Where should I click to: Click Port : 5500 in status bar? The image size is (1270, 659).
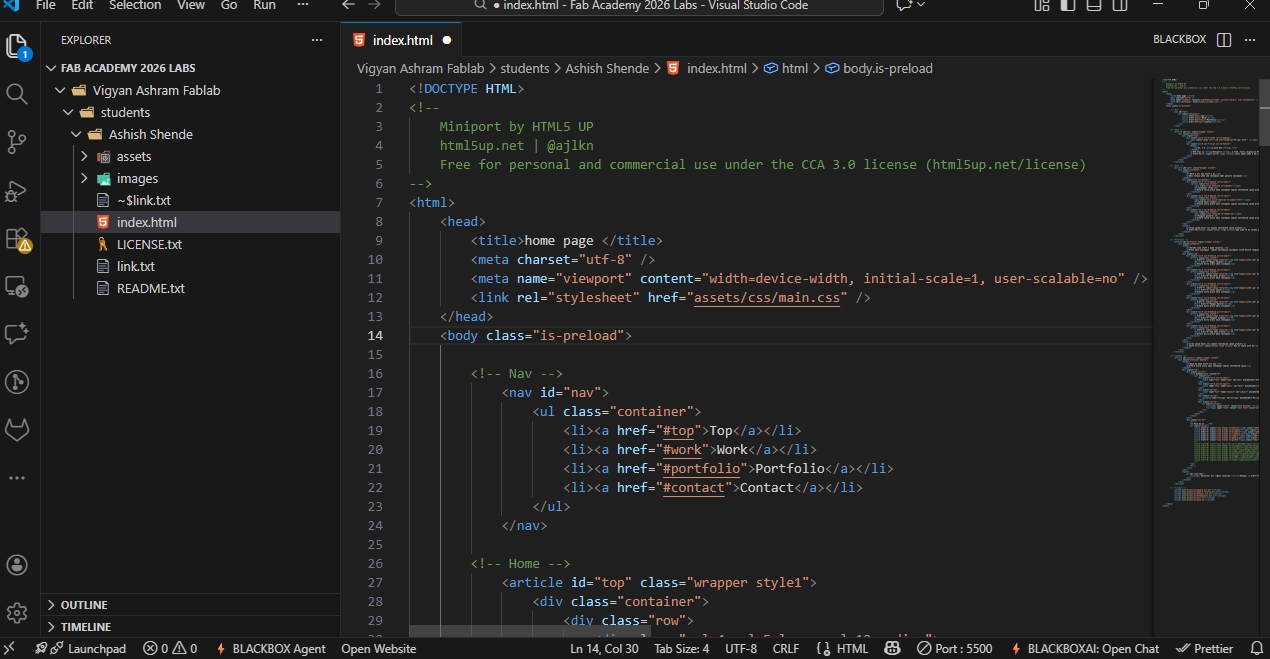click(954, 648)
